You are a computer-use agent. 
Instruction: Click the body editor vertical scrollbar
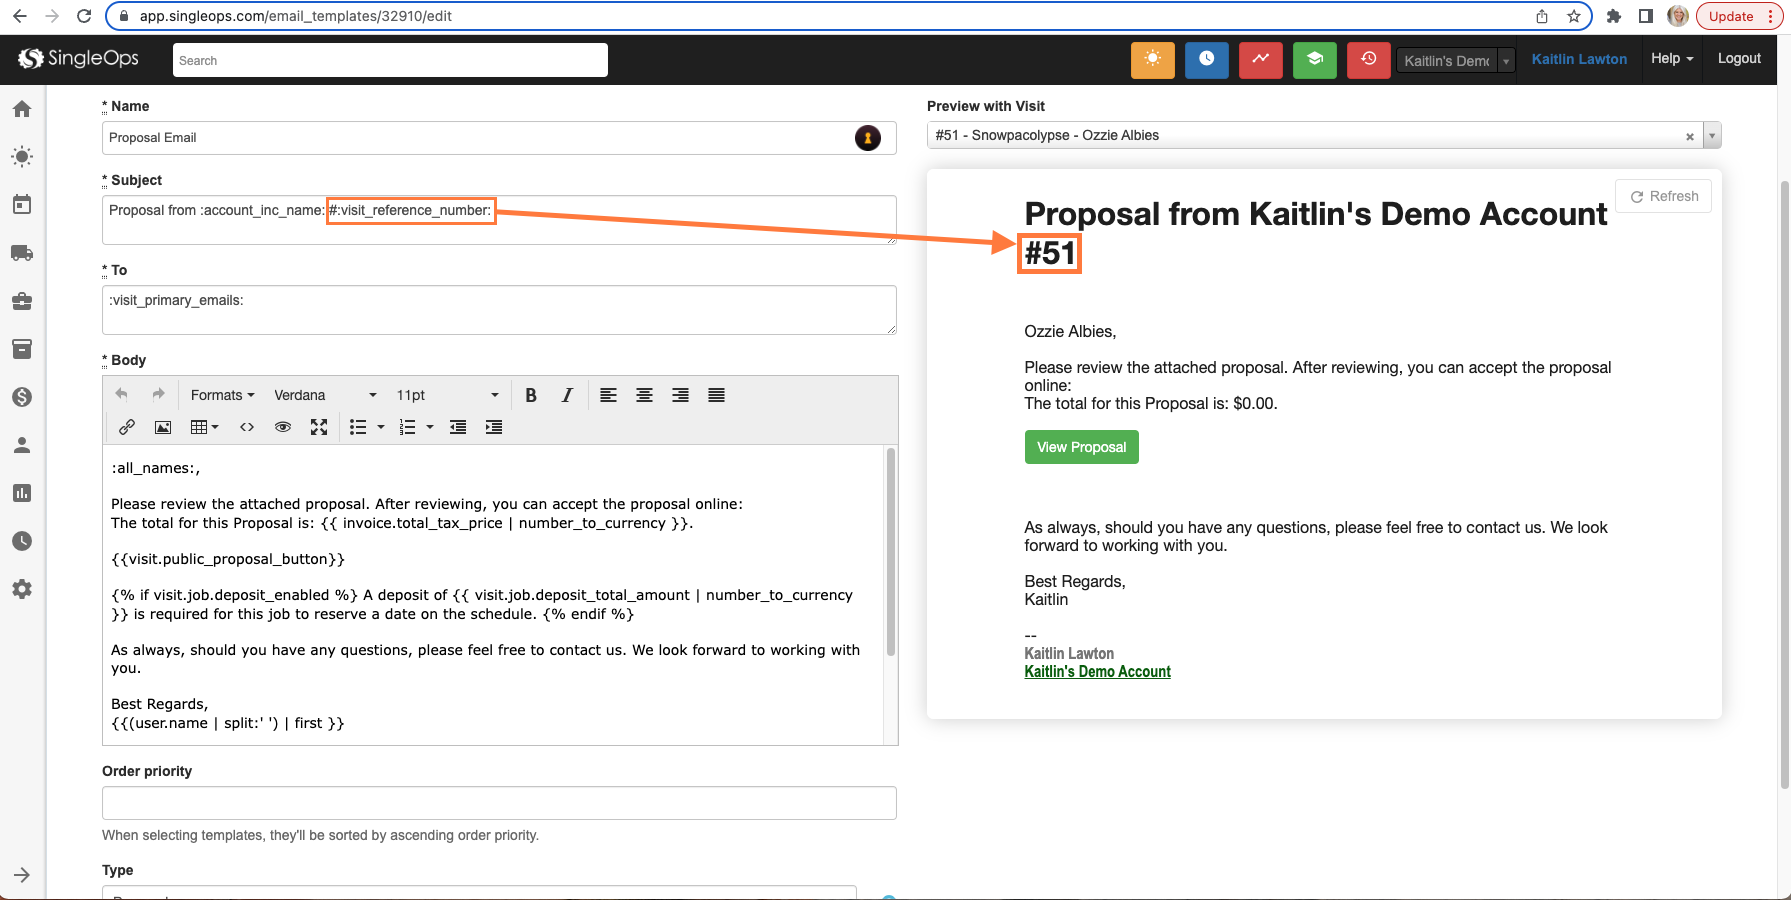pos(890,551)
